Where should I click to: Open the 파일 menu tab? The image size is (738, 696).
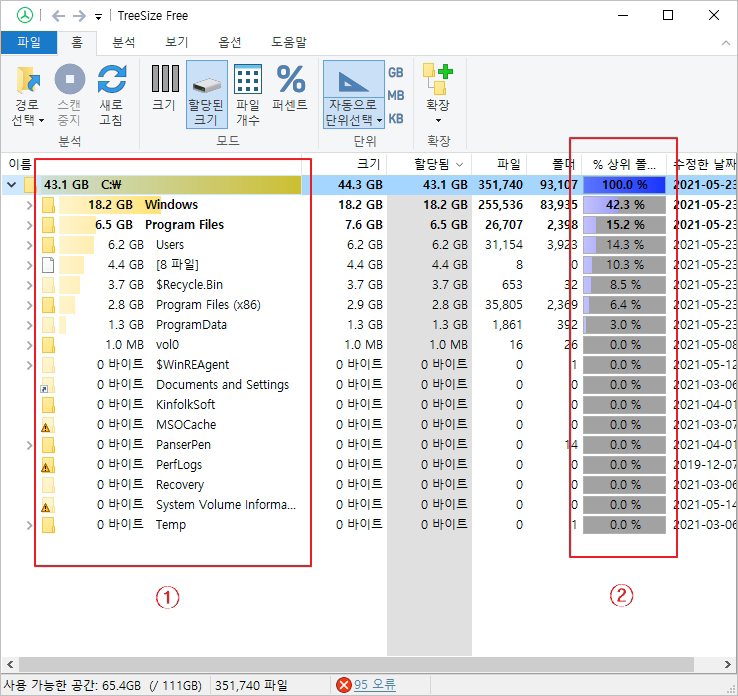tap(29, 42)
